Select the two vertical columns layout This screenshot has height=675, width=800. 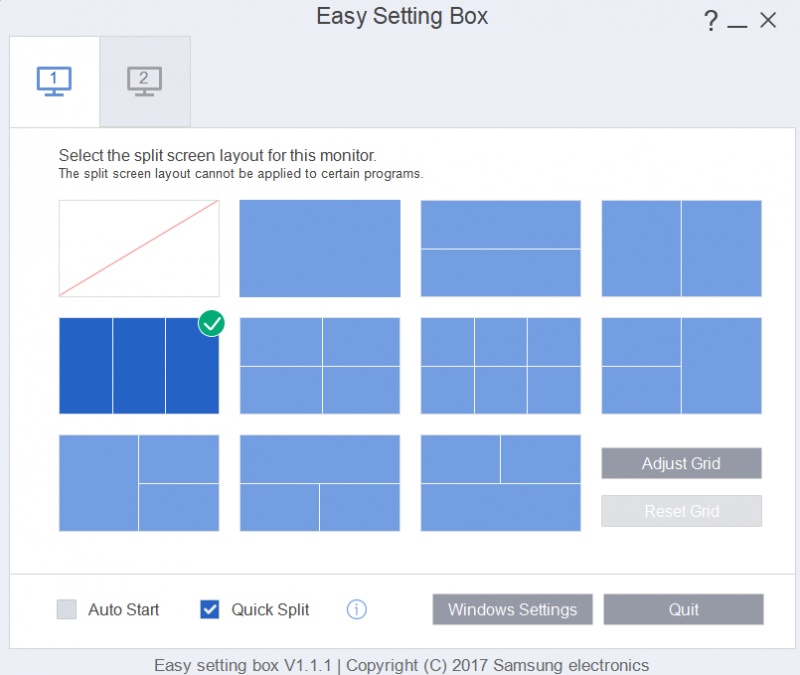click(x=681, y=248)
